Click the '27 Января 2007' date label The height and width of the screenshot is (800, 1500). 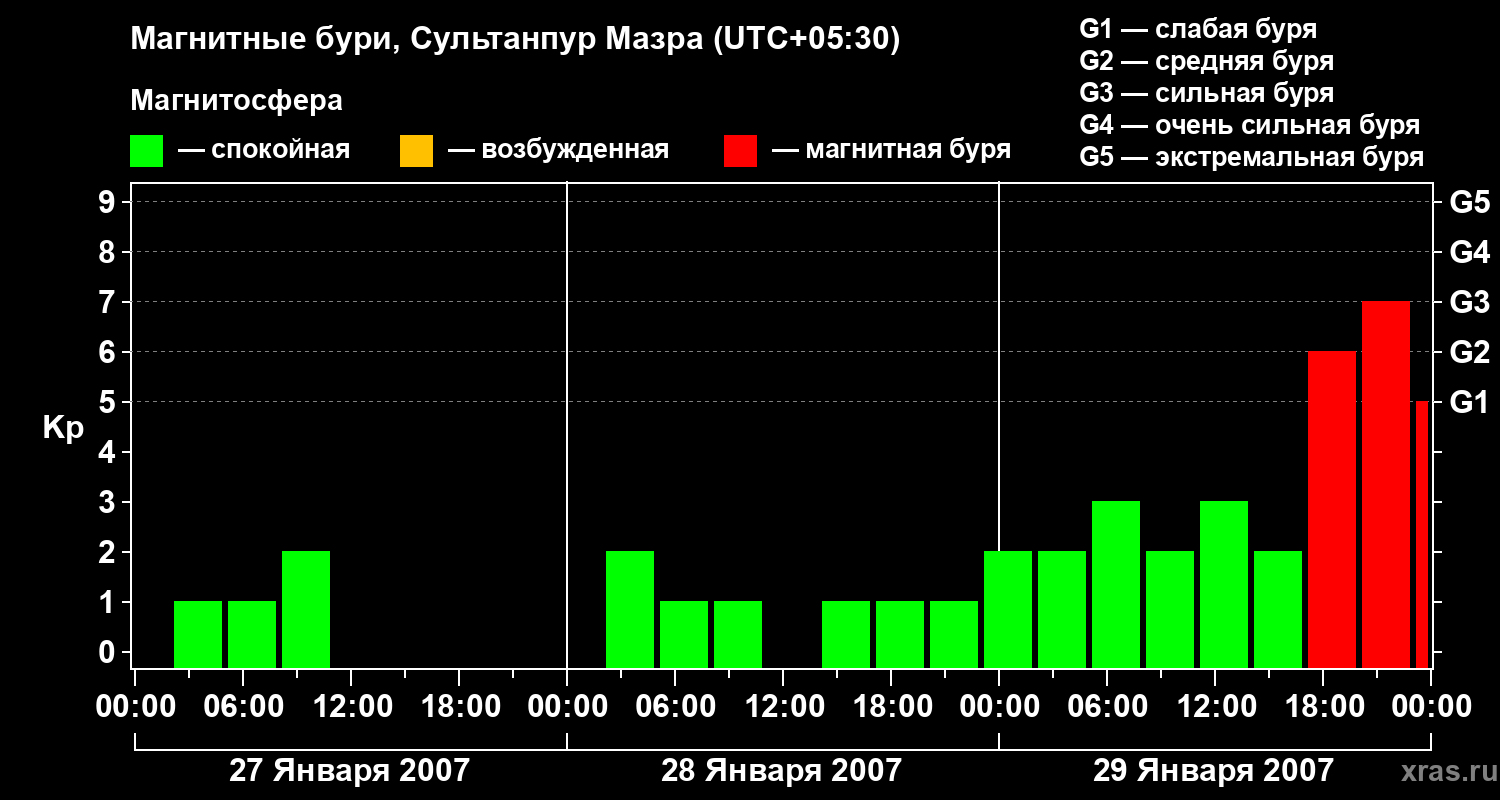click(349, 770)
